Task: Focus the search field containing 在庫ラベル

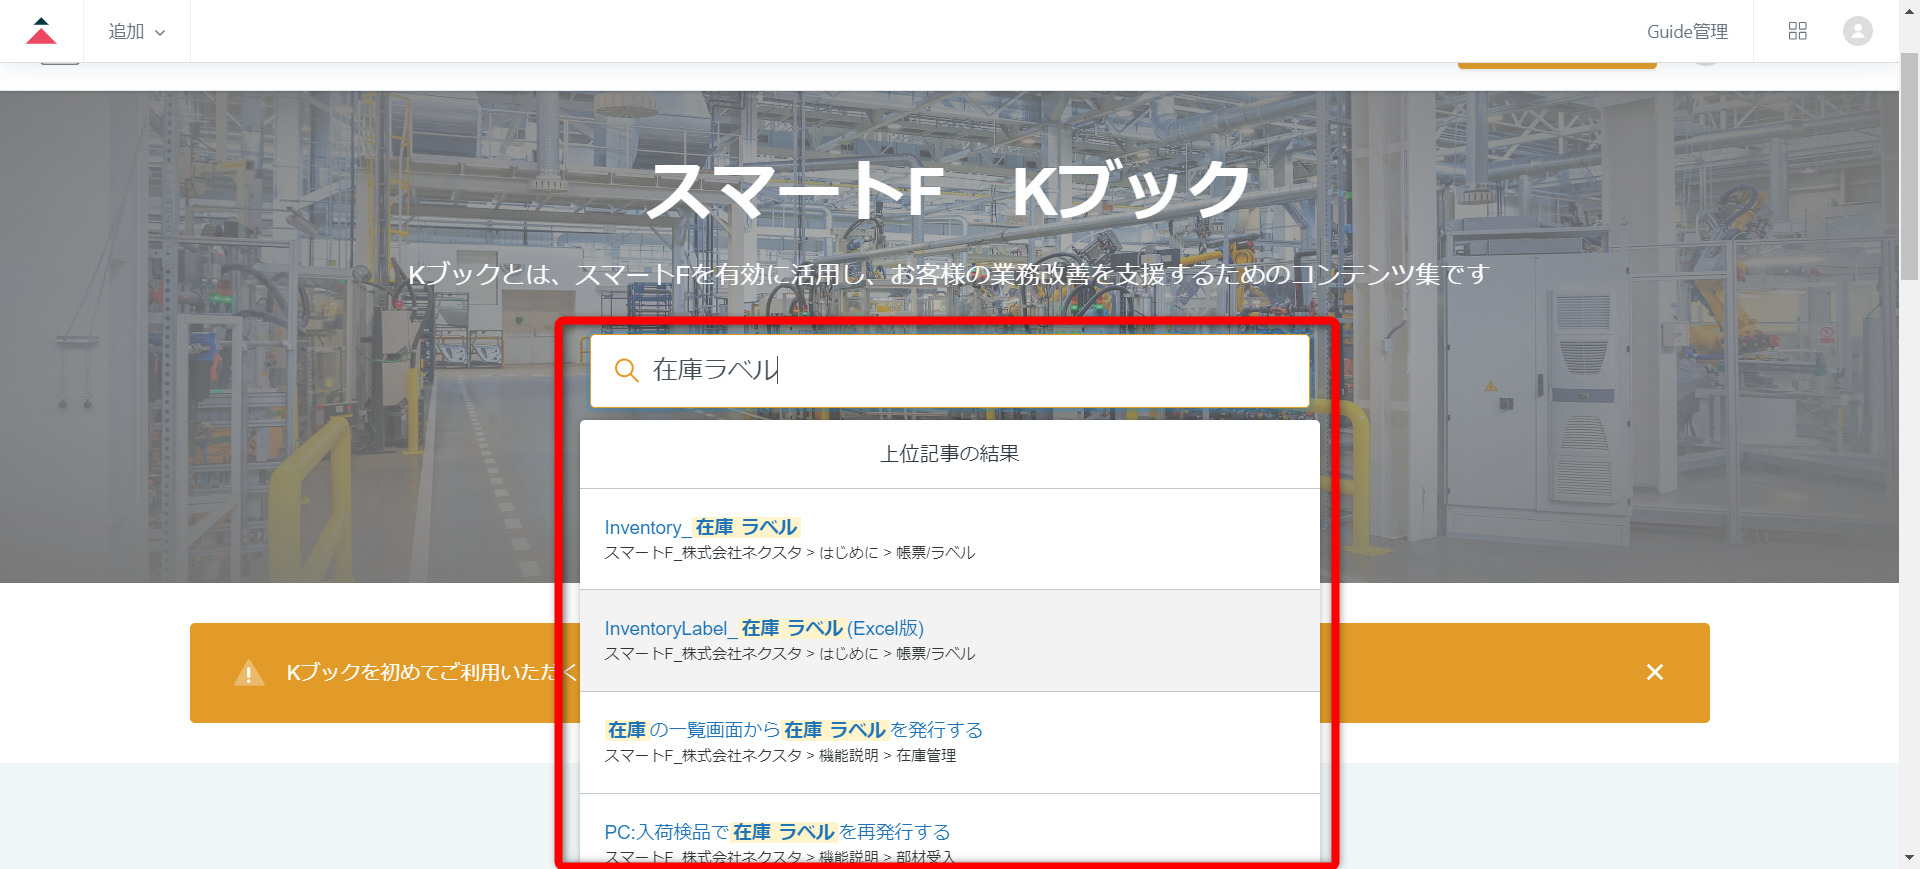Action: point(960,371)
